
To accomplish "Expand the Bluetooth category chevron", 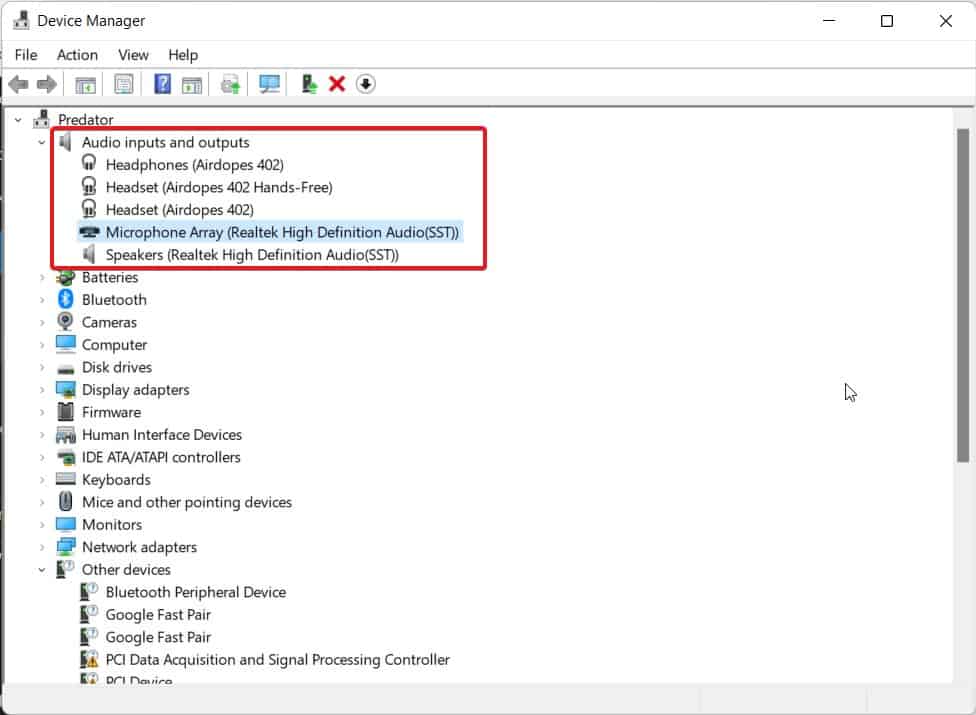I will 42,300.
